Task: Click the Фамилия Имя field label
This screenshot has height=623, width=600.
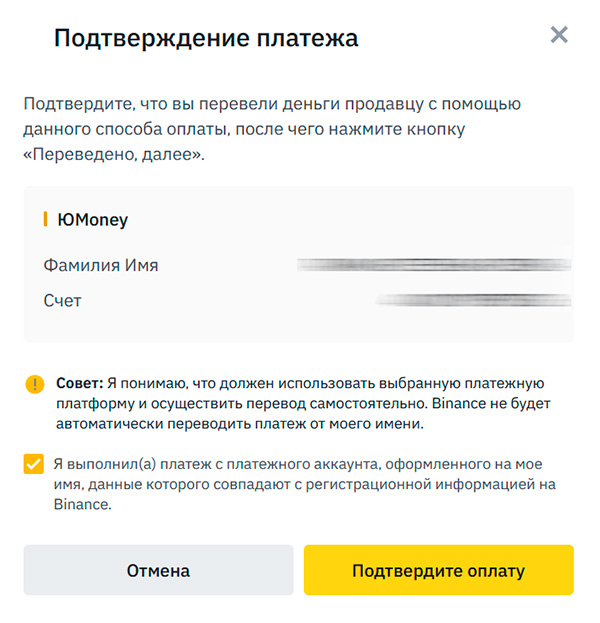Action: point(101,266)
